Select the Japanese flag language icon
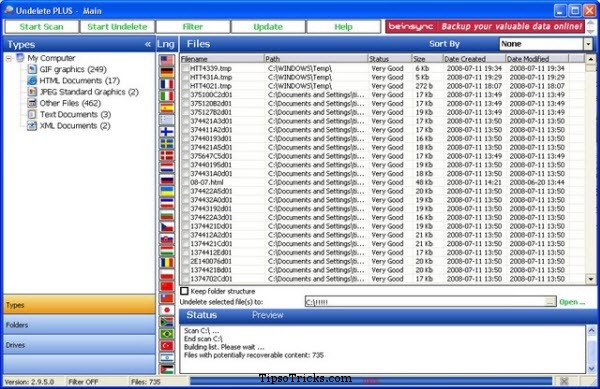Viewport: 600px width, 389px height. (x=166, y=310)
